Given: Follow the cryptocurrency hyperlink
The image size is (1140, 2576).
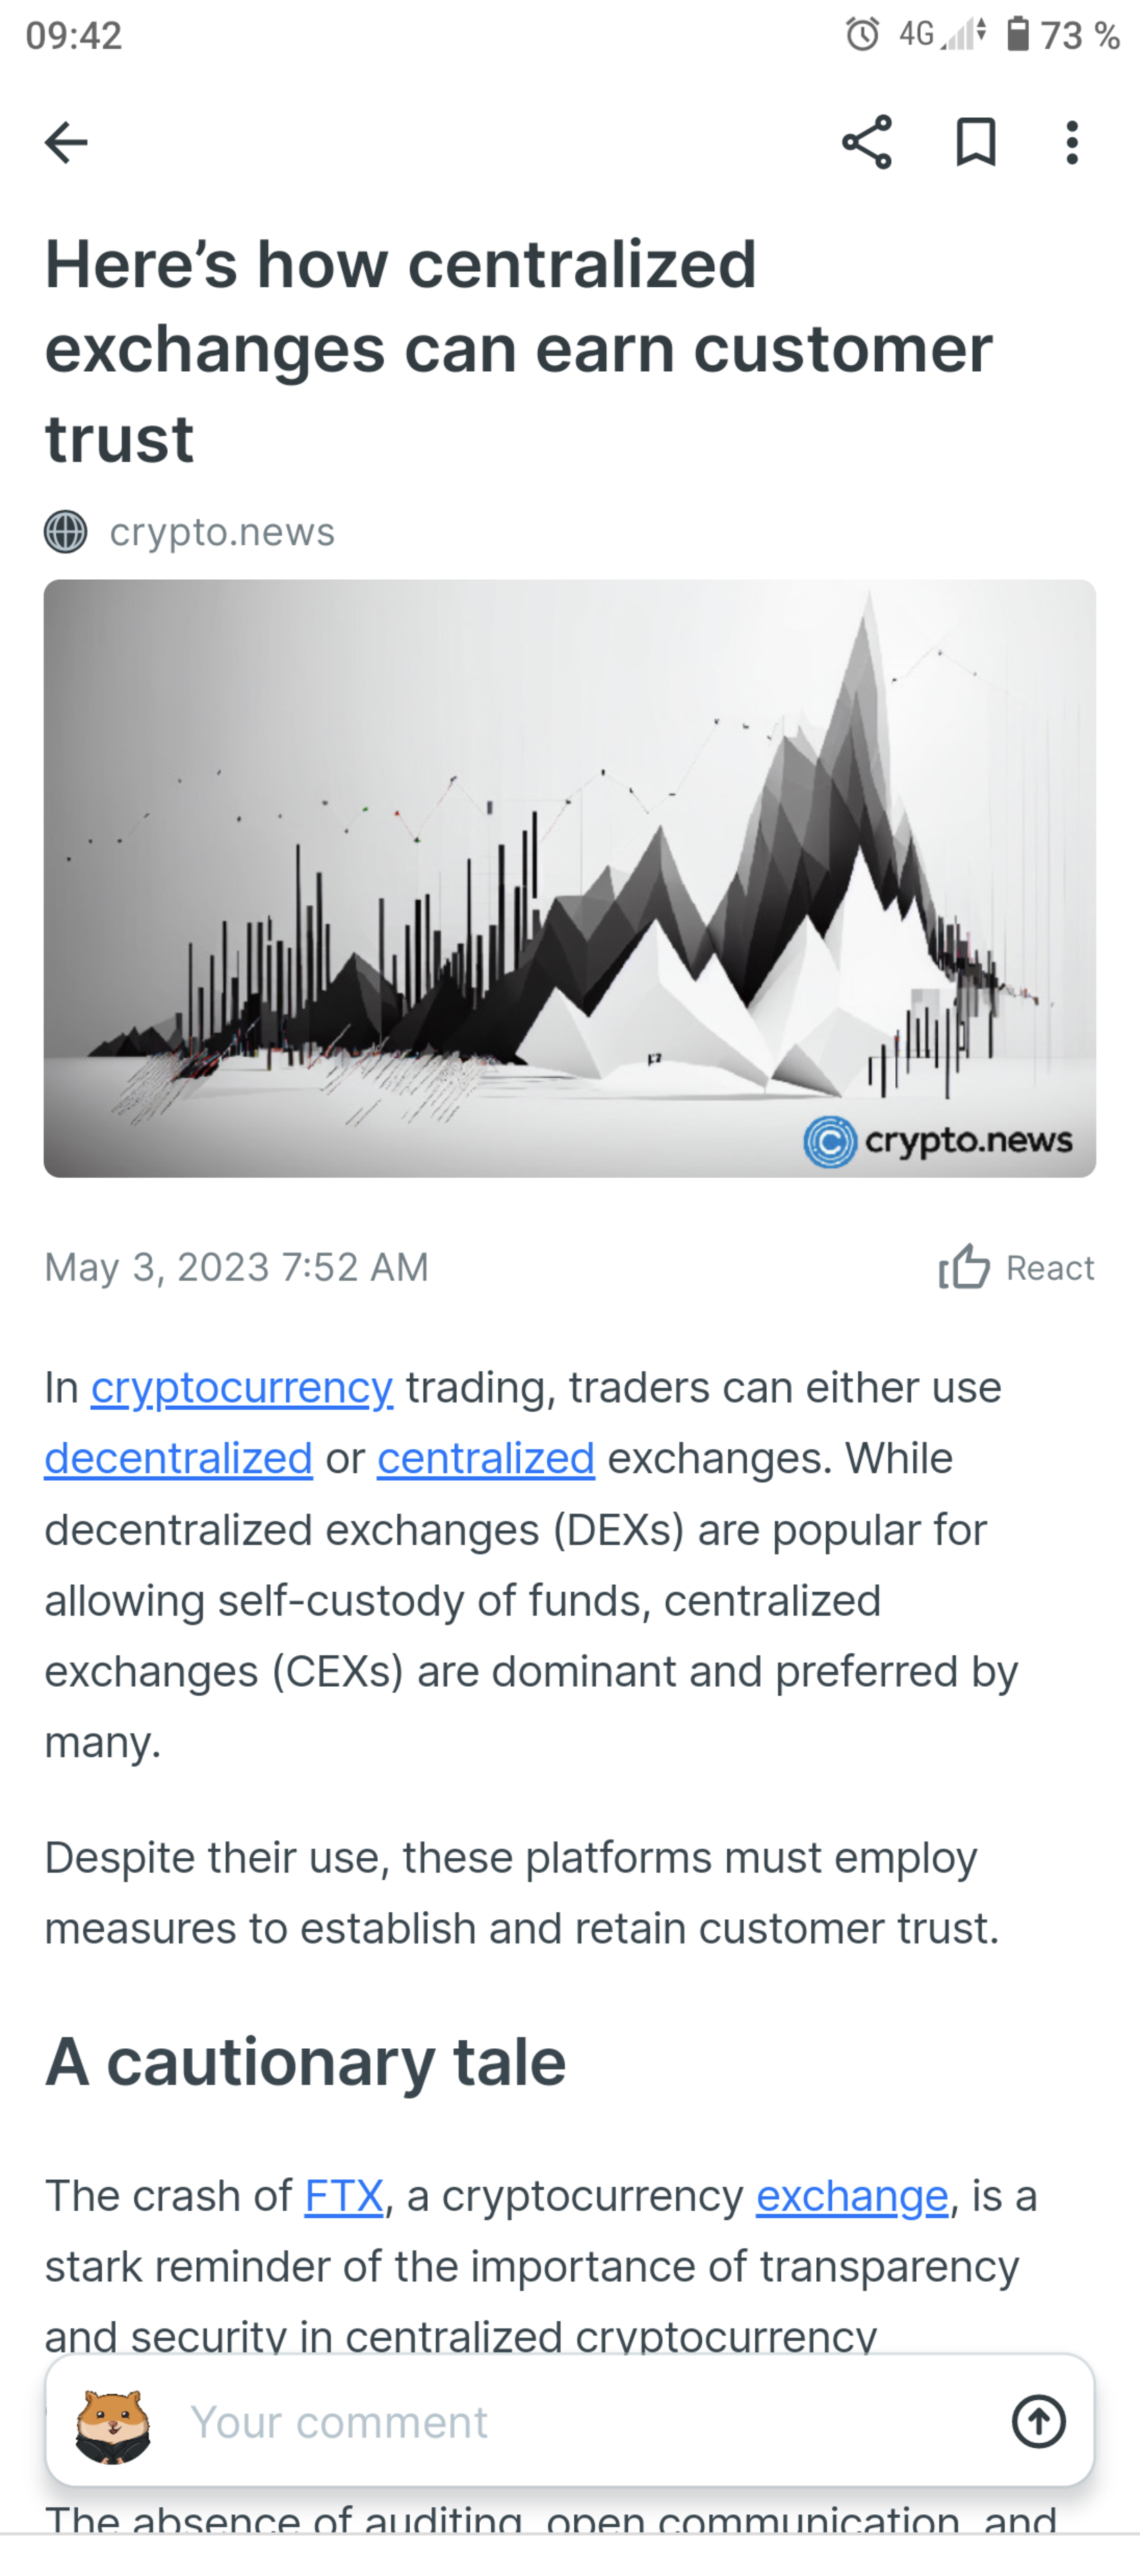Looking at the screenshot, I should [242, 1387].
